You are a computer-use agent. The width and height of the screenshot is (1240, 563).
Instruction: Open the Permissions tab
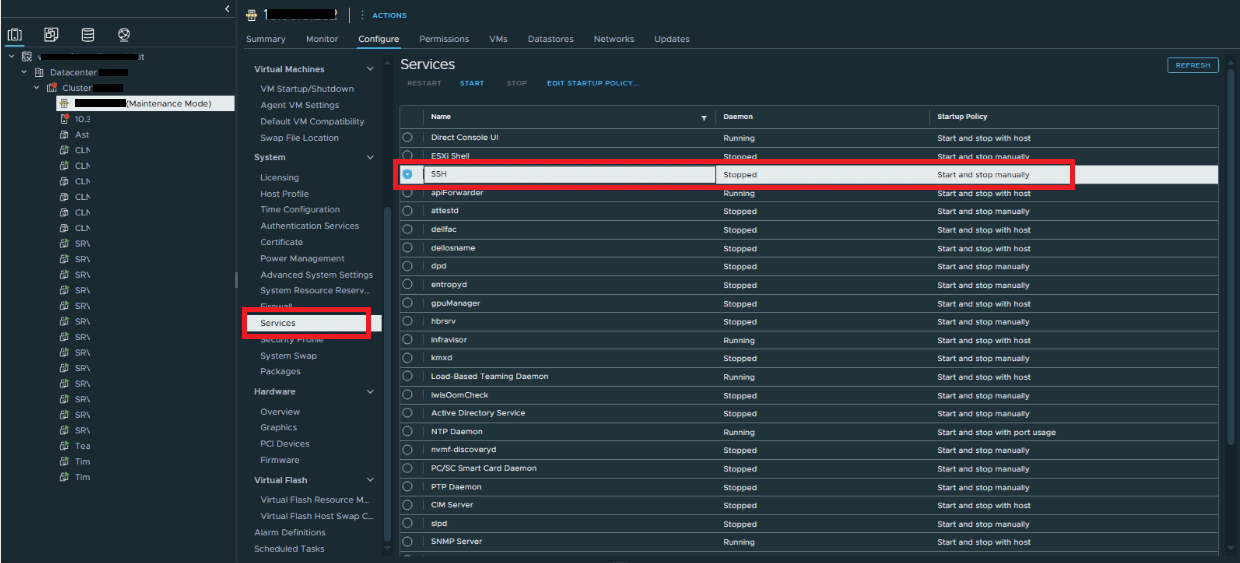pos(444,39)
